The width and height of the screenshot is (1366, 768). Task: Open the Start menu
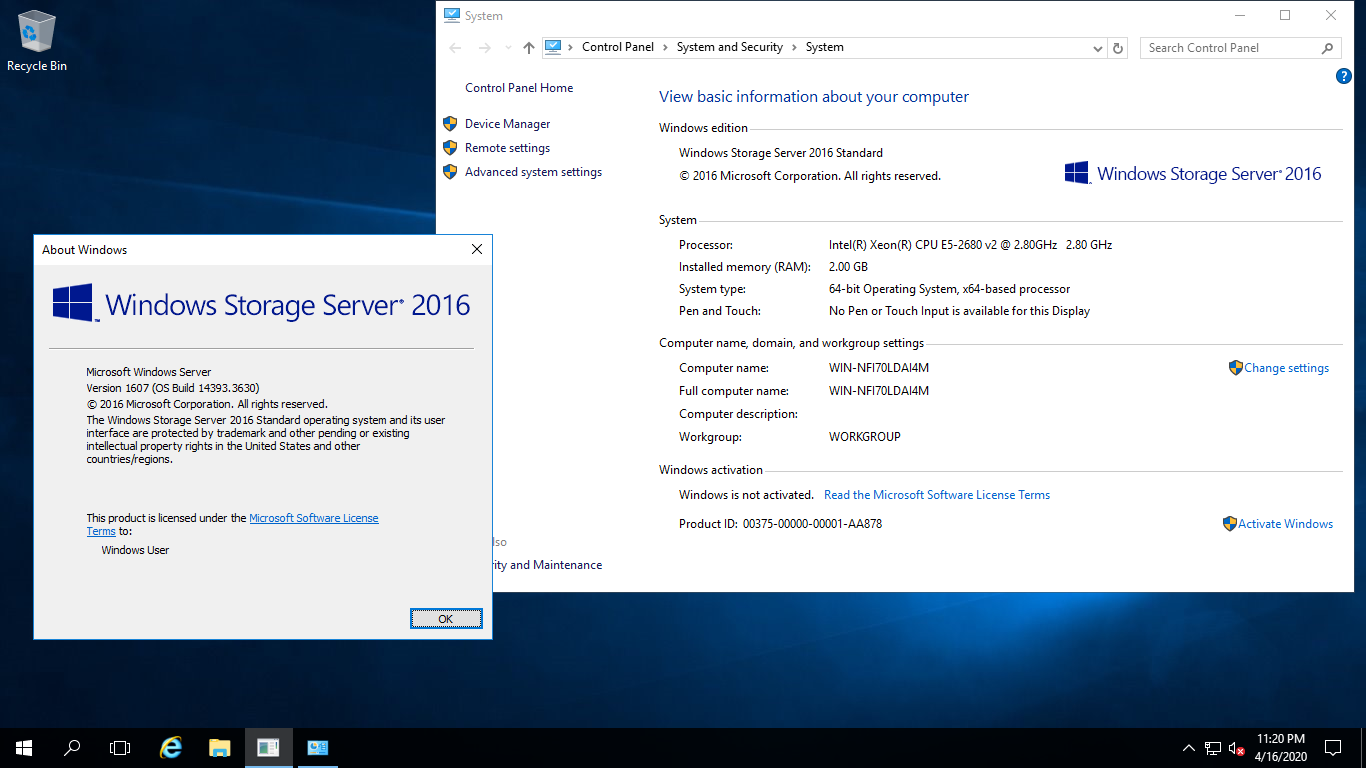24,747
